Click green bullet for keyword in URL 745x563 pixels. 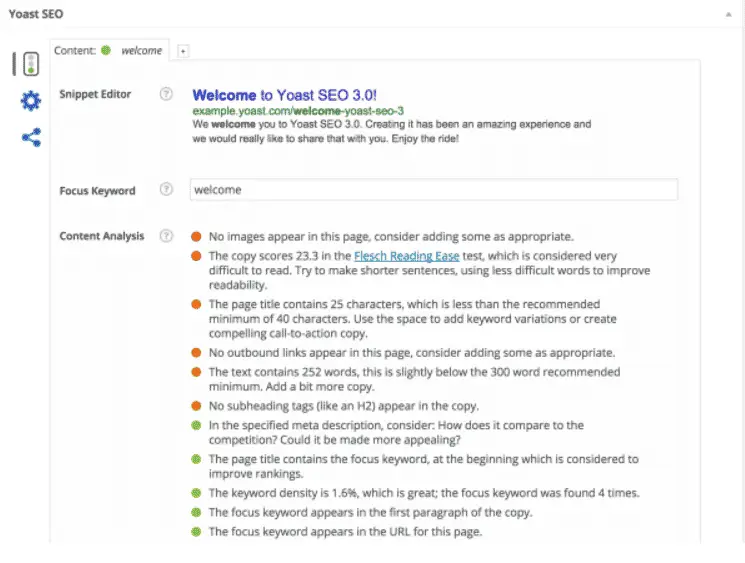coord(196,532)
